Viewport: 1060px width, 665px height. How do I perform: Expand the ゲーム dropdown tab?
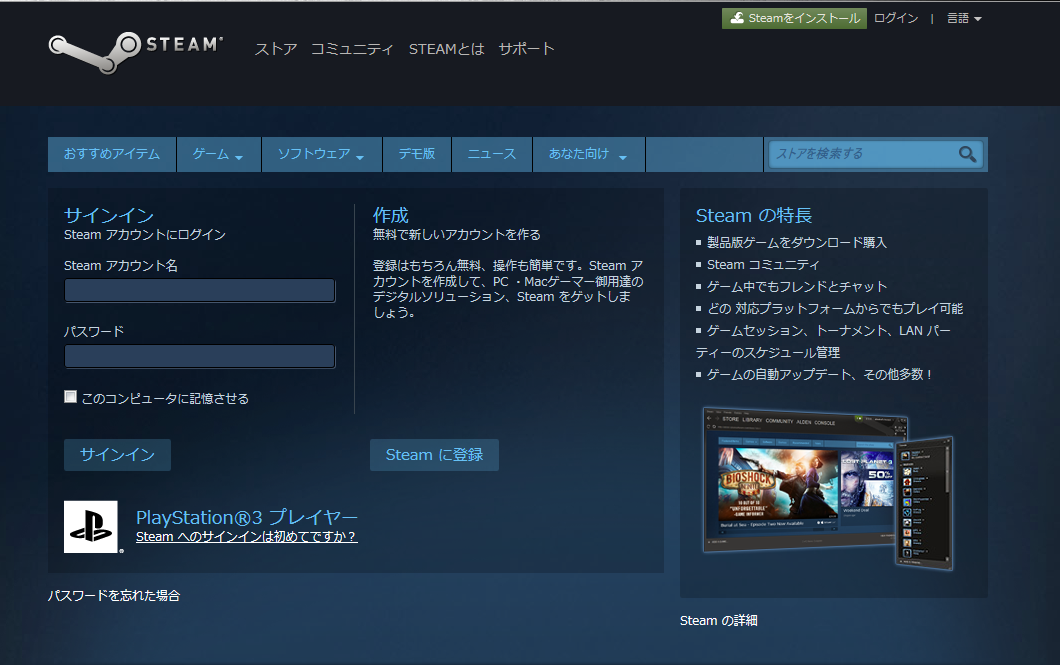pyautogui.click(x=218, y=154)
